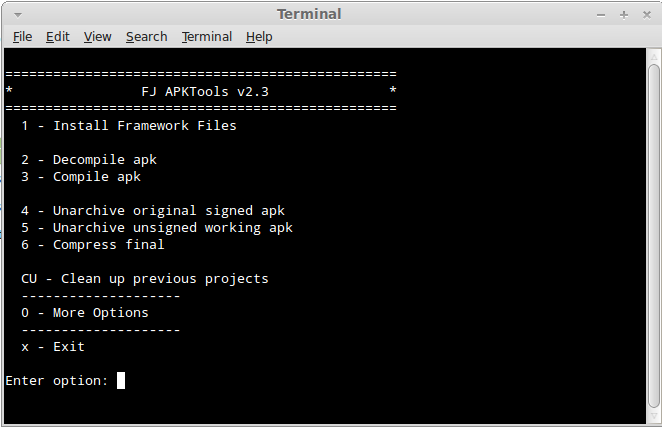Click the Install Framework Files line
This screenshot has height=427, width=662.
(x=129, y=126)
